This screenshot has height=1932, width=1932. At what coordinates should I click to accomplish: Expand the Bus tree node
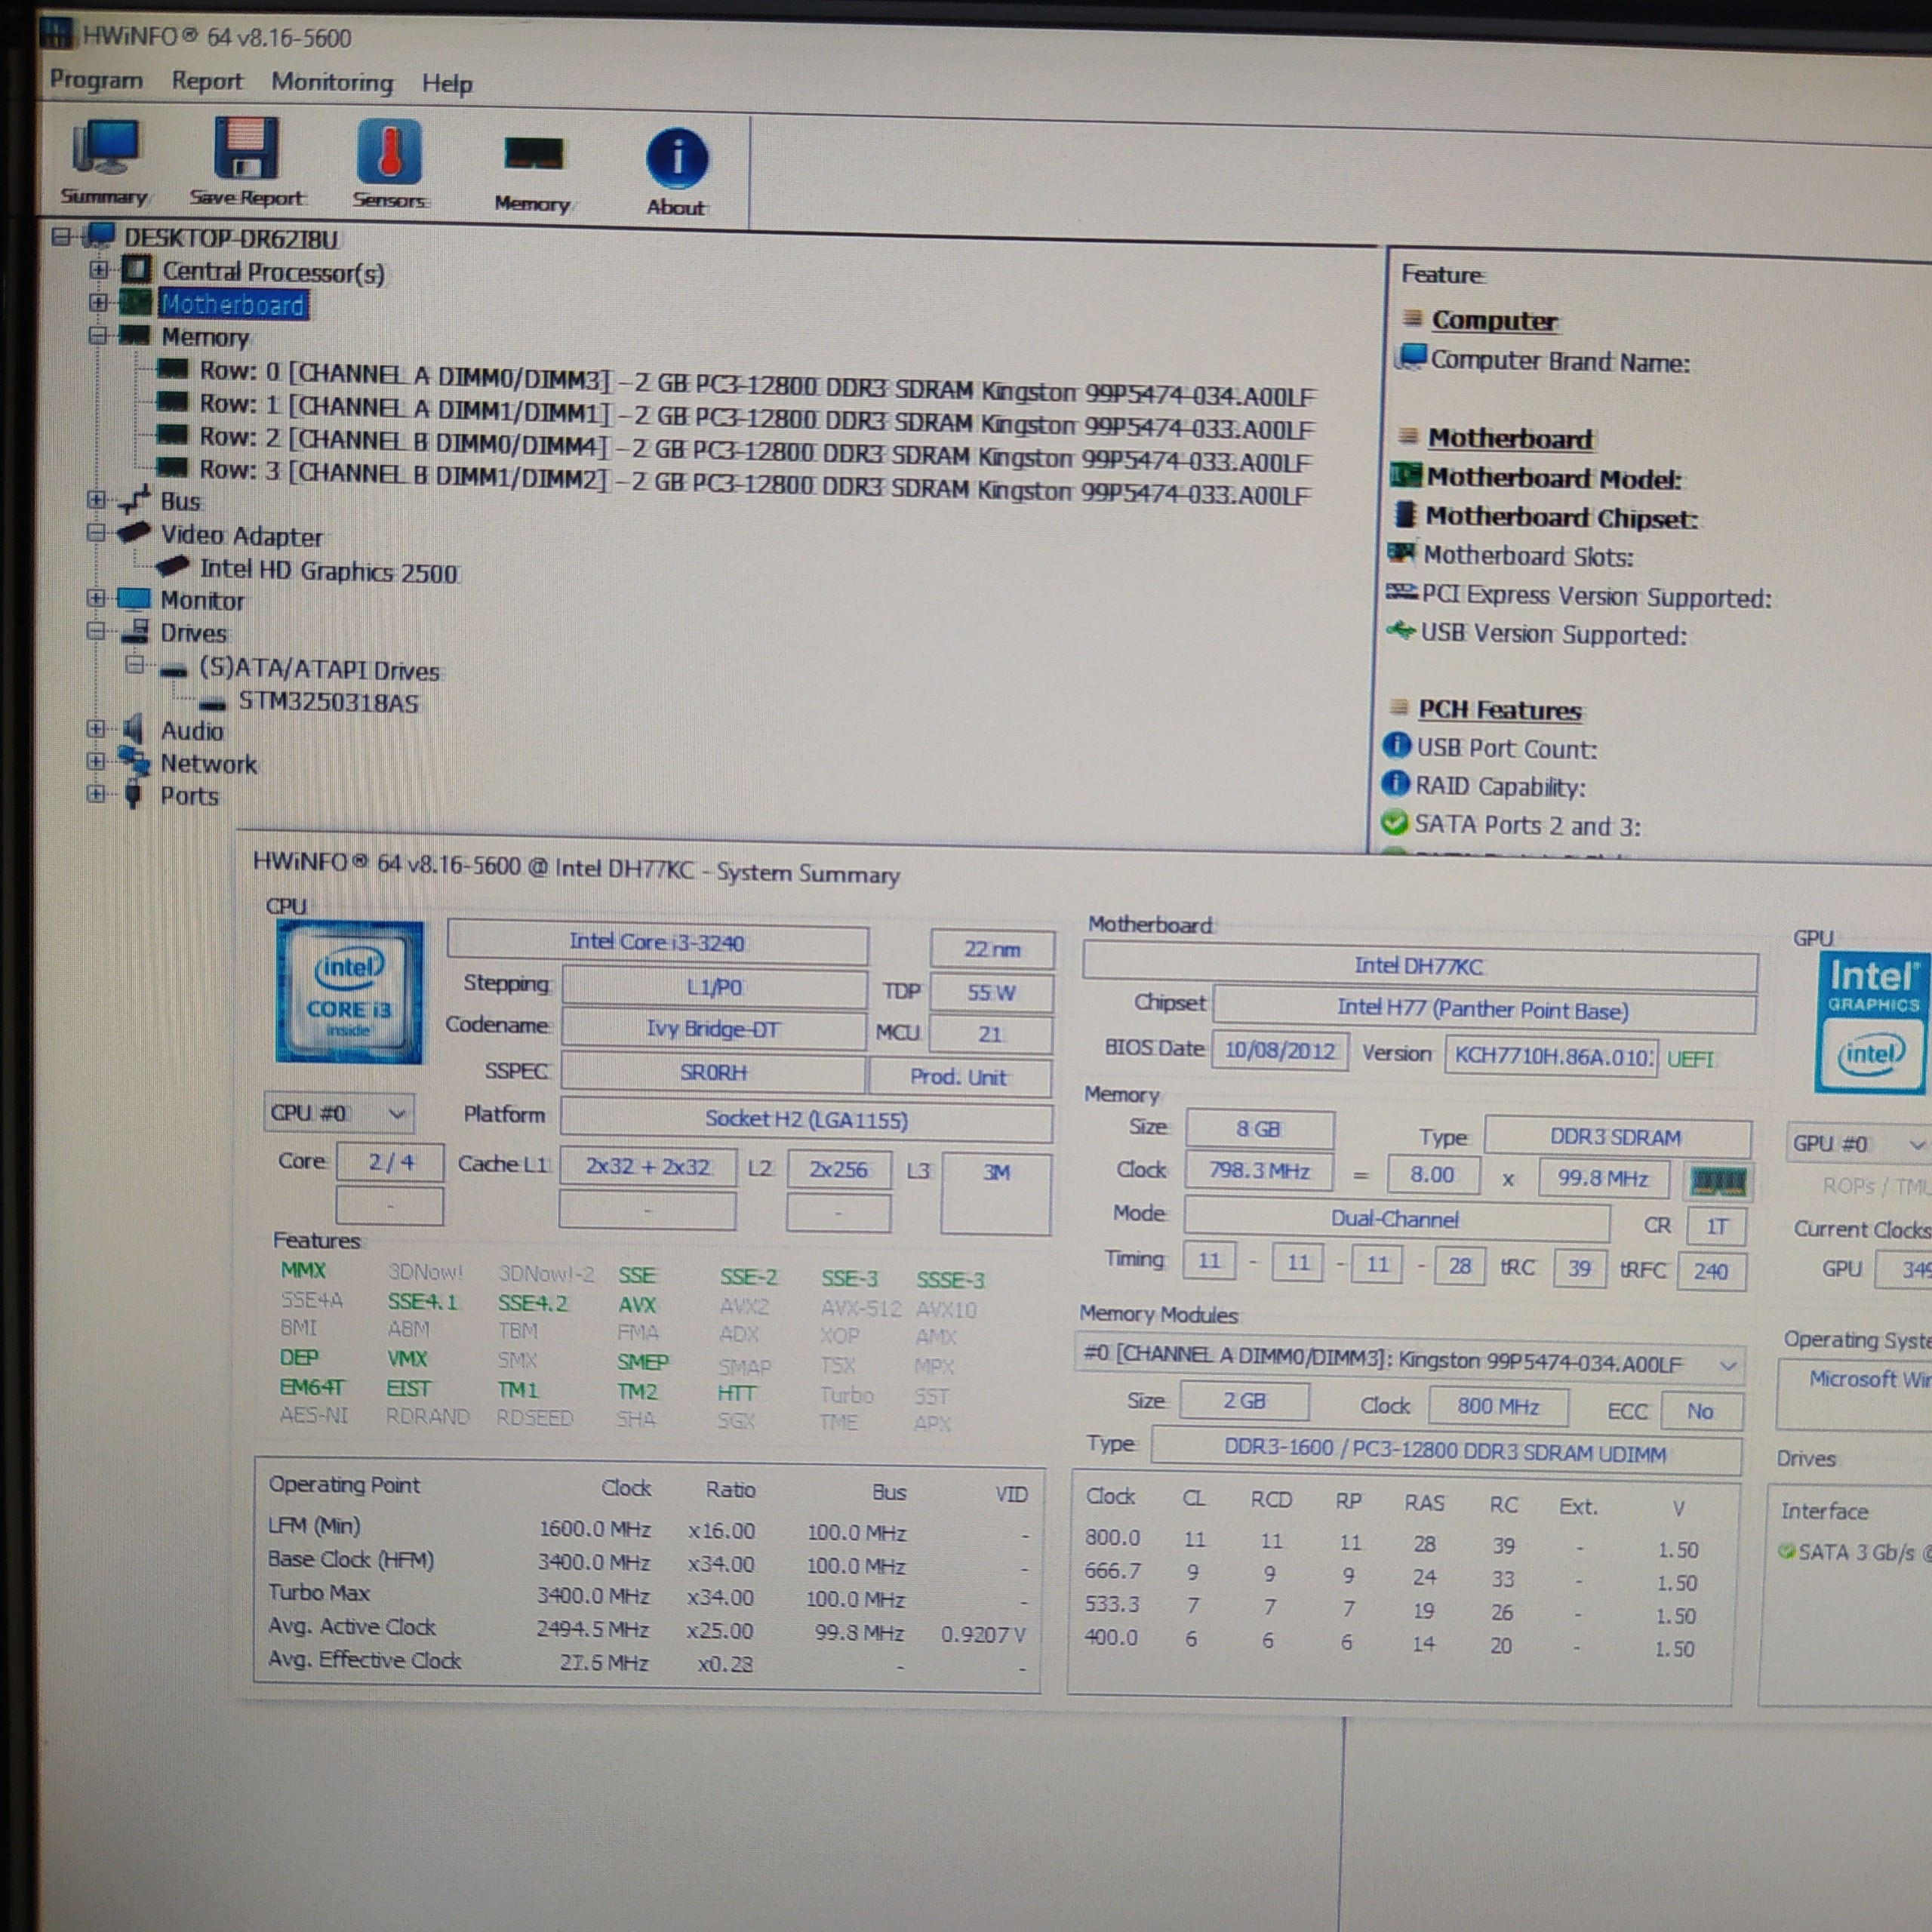pyautogui.click(x=96, y=499)
